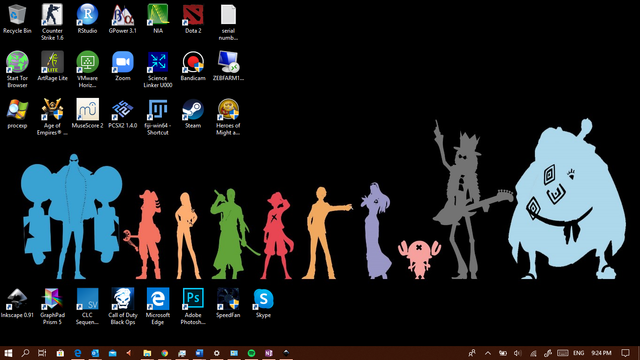
Task: Open taskbar search magnifier
Action: pyautogui.click(x=25, y=353)
